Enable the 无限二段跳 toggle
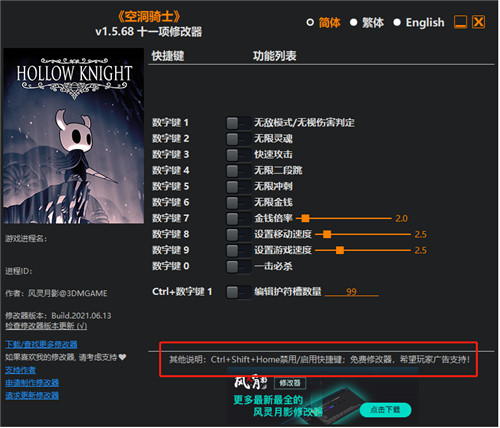 coord(239,171)
